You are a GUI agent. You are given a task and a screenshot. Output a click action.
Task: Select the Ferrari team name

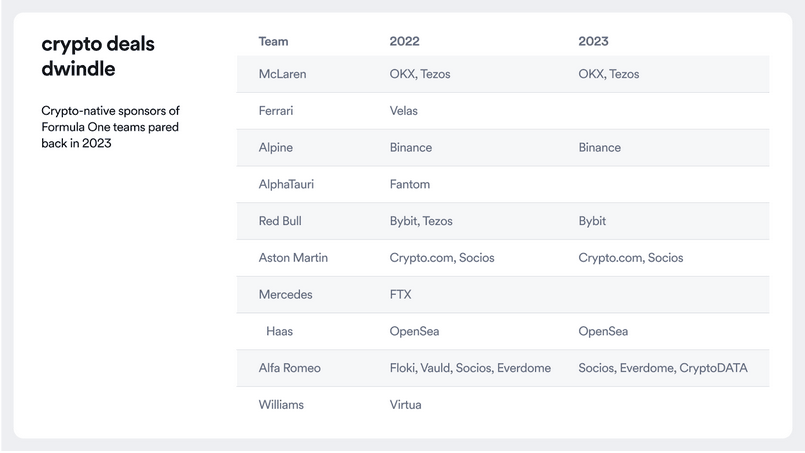(276, 110)
